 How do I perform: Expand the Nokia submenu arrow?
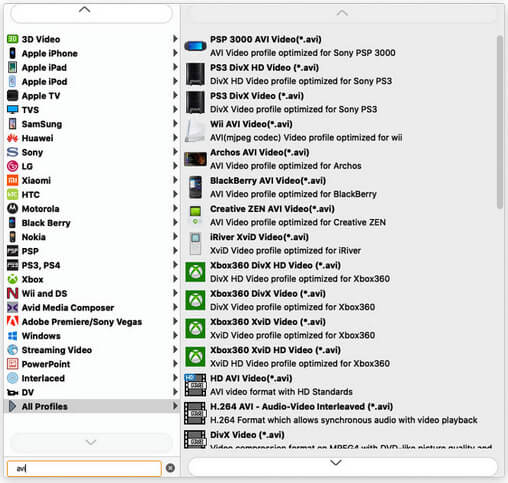(x=175, y=237)
